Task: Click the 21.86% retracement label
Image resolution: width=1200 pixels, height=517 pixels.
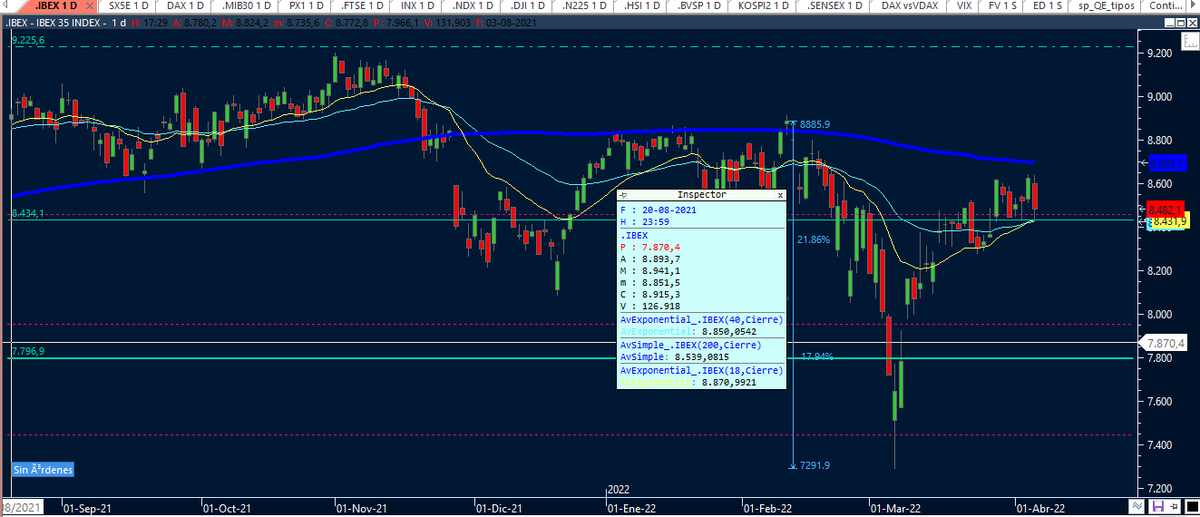Action: pyautogui.click(x=814, y=240)
